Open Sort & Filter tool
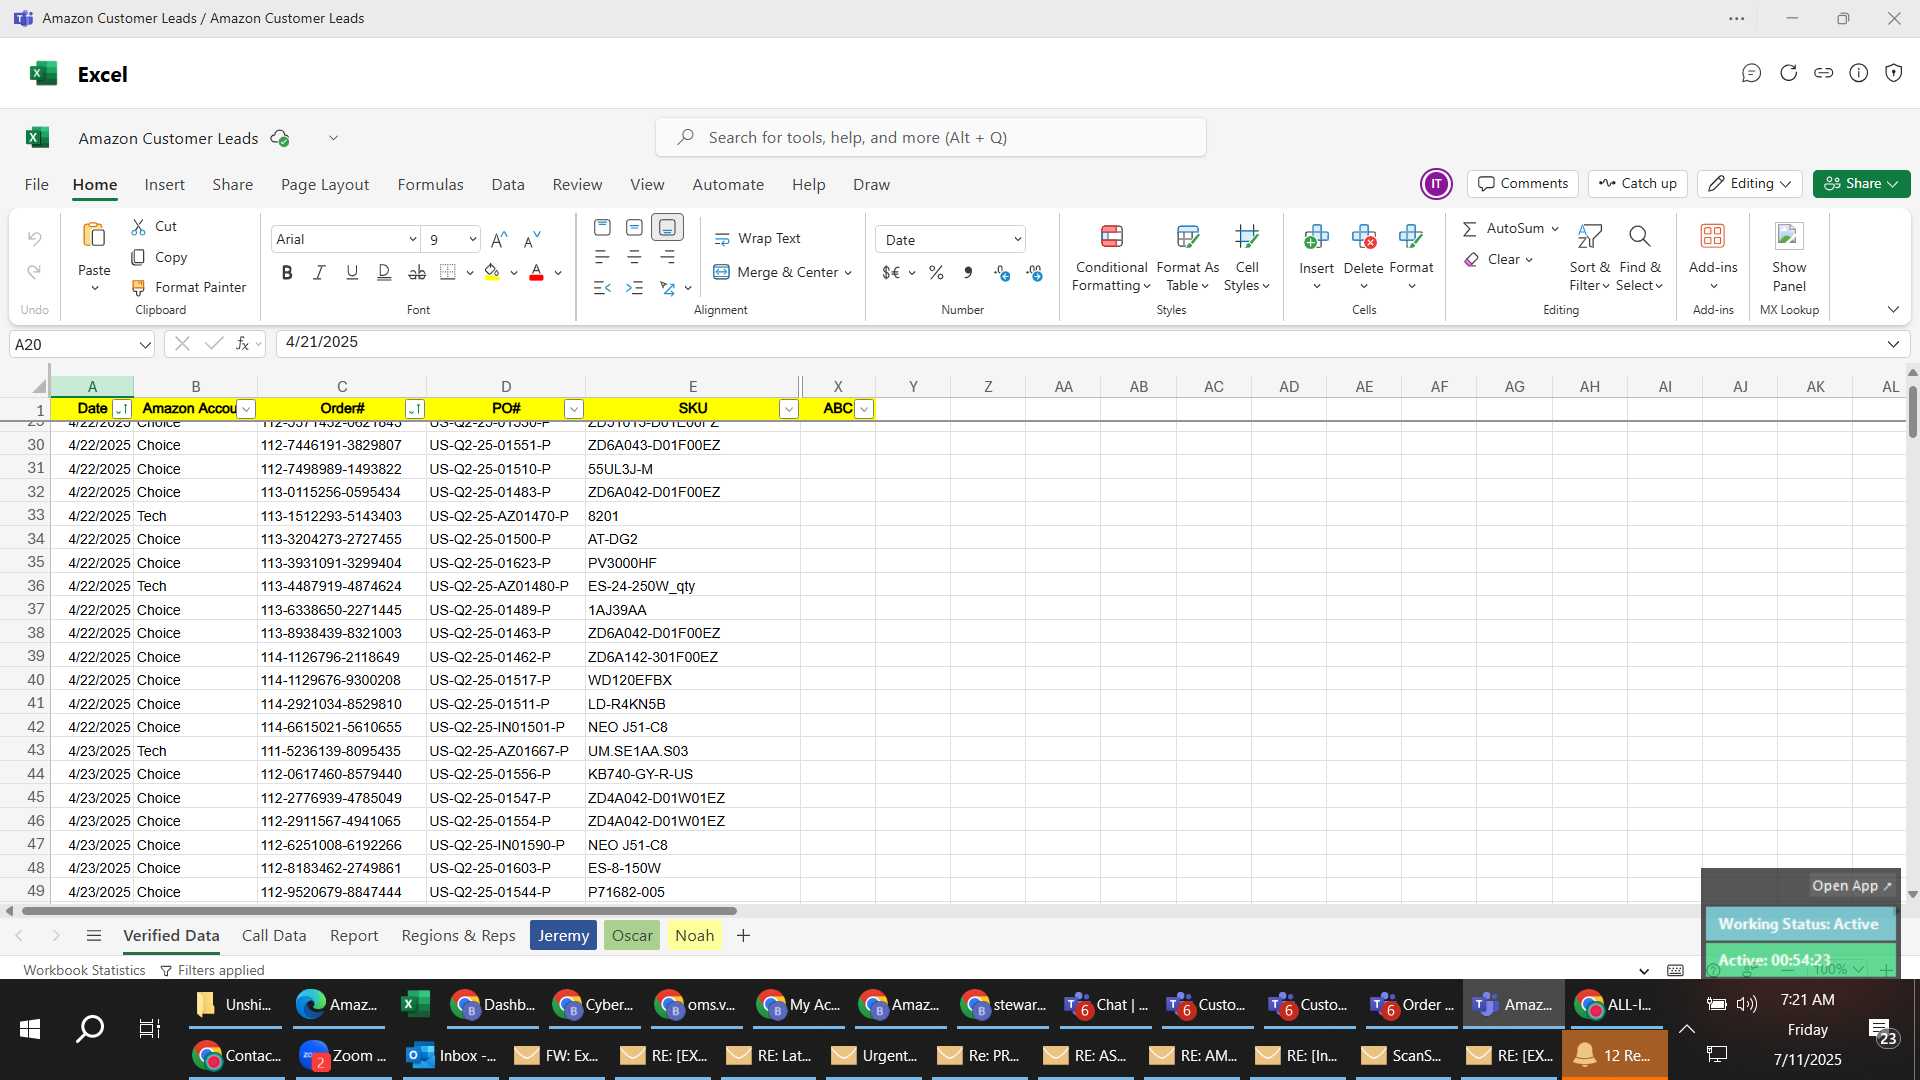The height and width of the screenshot is (1080, 1920). [1589, 236]
